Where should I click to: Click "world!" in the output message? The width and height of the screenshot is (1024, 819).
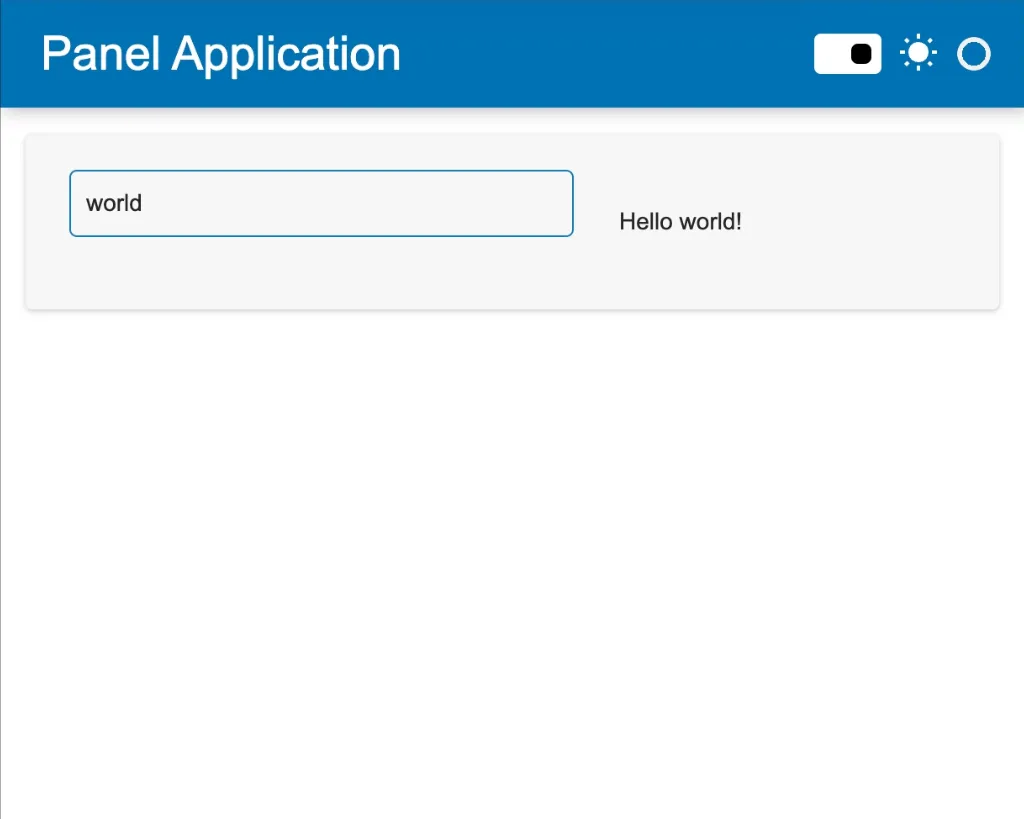coord(710,221)
